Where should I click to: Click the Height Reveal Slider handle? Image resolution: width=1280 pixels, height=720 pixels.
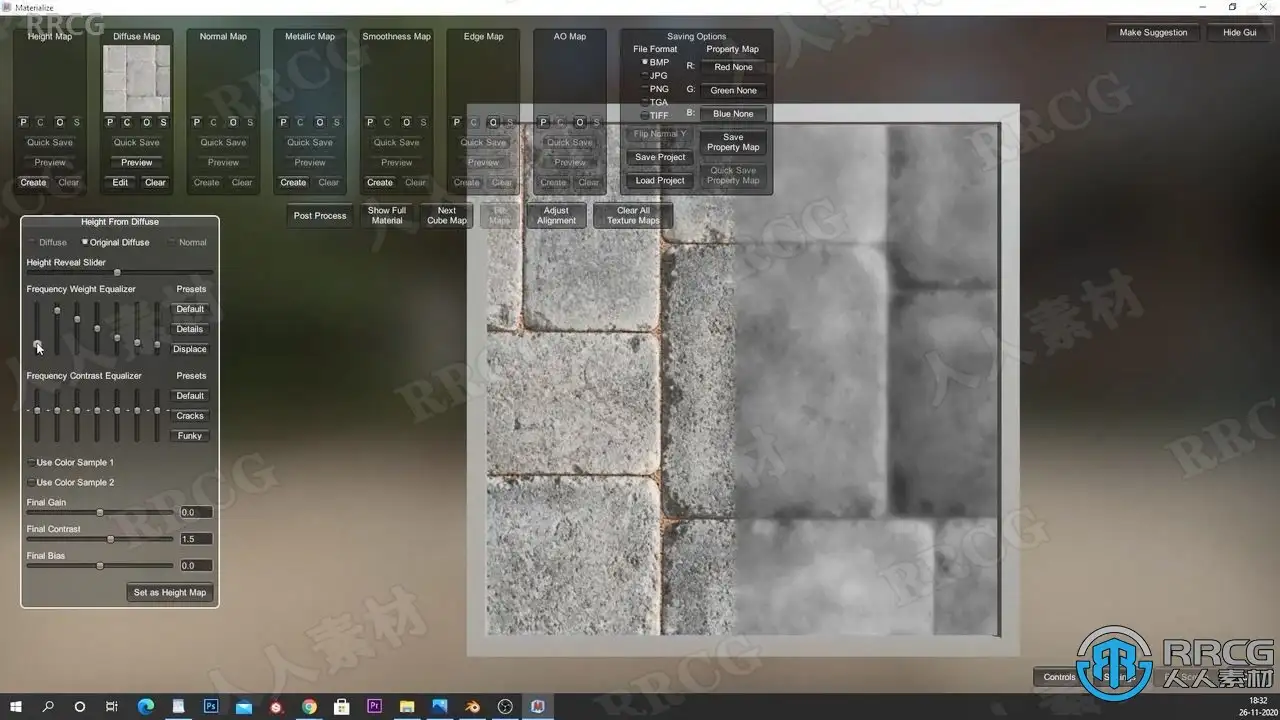point(117,272)
